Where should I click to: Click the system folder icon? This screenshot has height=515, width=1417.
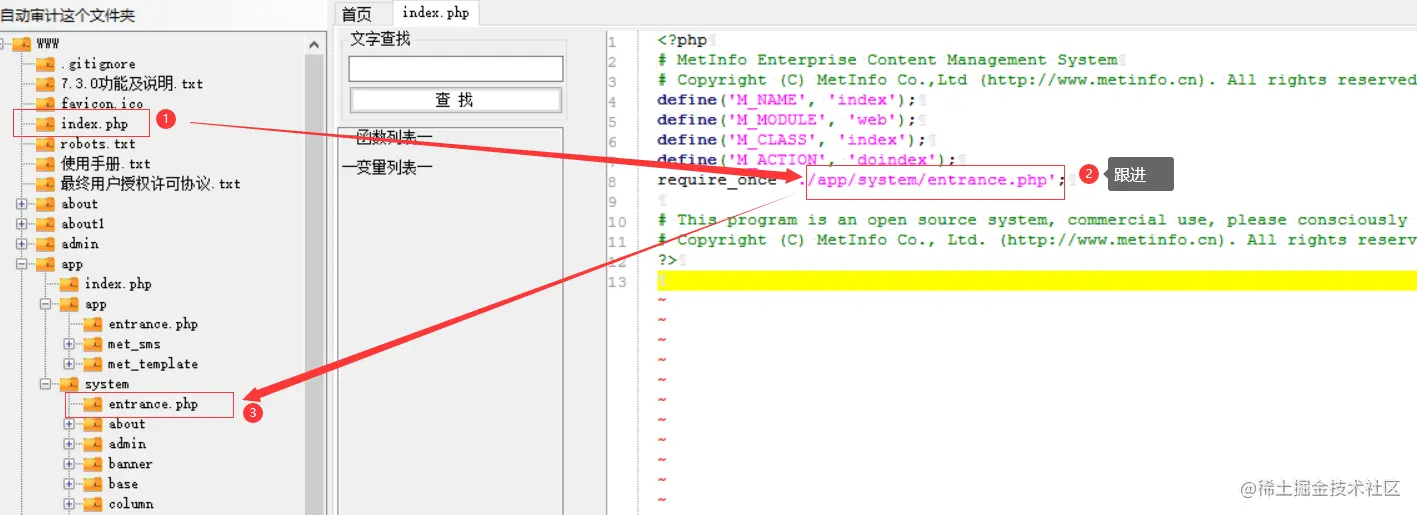coord(69,384)
